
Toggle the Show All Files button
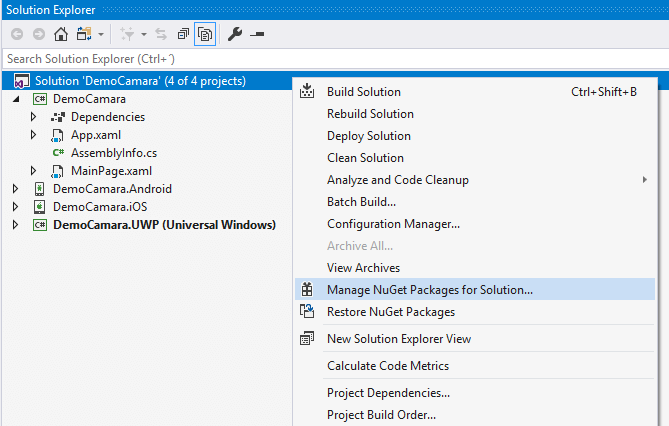point(205,34)
